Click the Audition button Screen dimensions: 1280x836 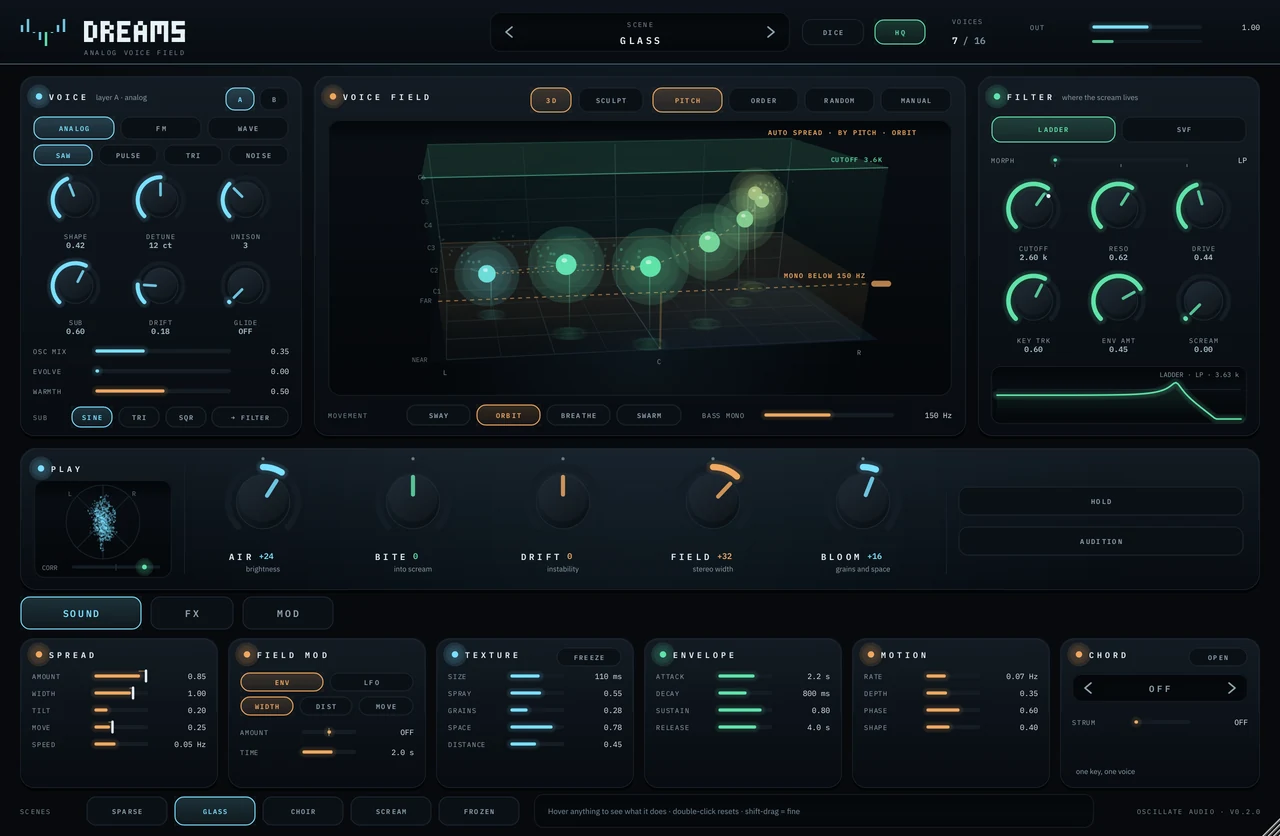[x=1101, y=541]
